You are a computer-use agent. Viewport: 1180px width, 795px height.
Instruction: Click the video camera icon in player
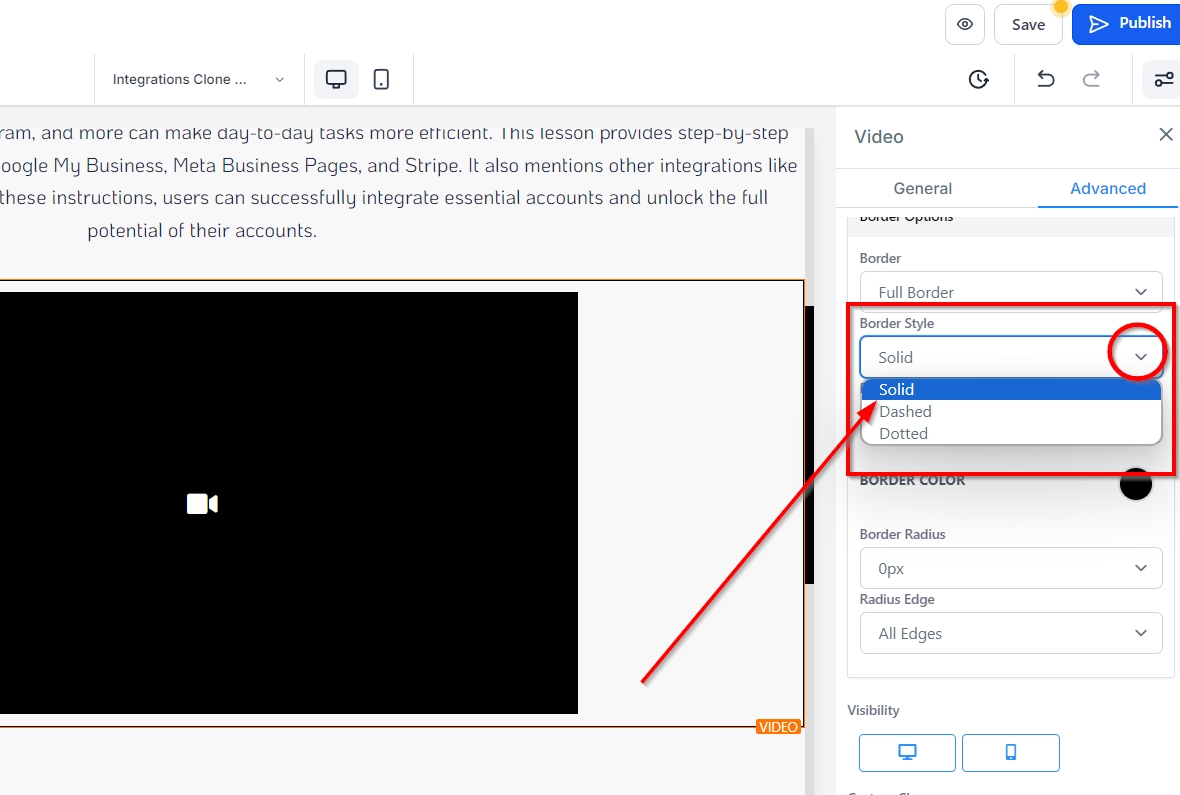point(202,504)
